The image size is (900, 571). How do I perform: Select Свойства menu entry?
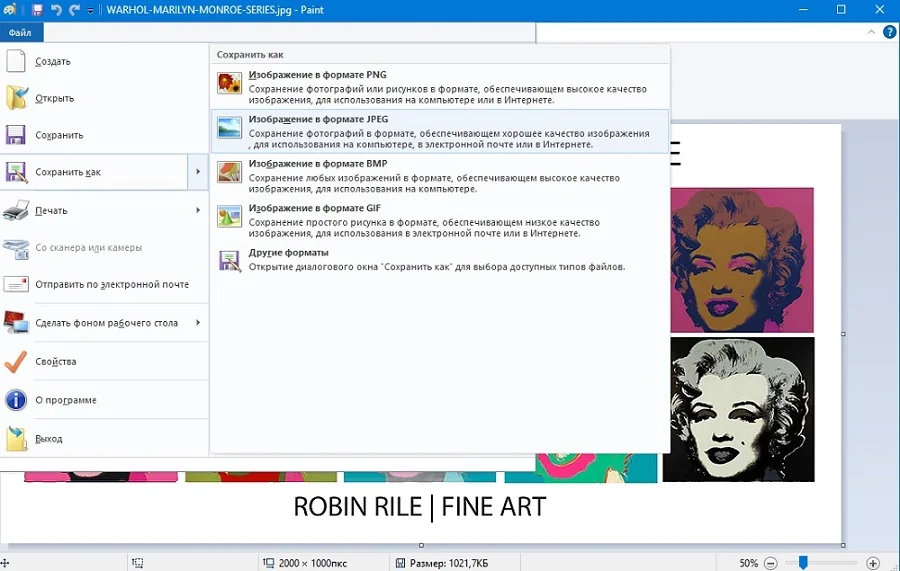[x=104, y=362]
